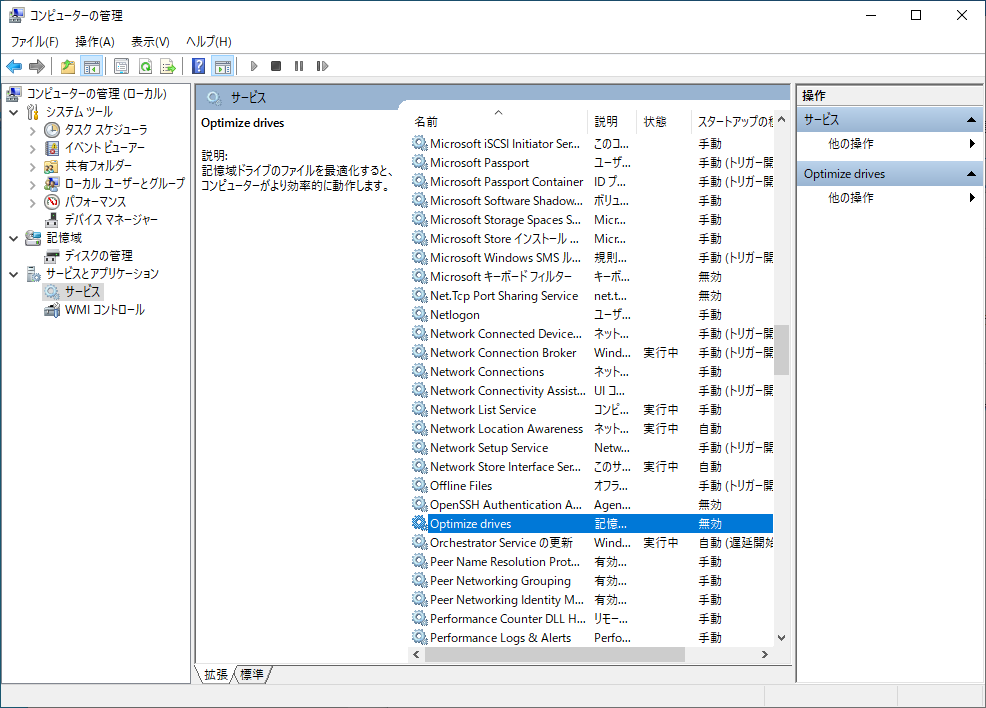Select the Performance Logs & Alerts service

[592, 638]
